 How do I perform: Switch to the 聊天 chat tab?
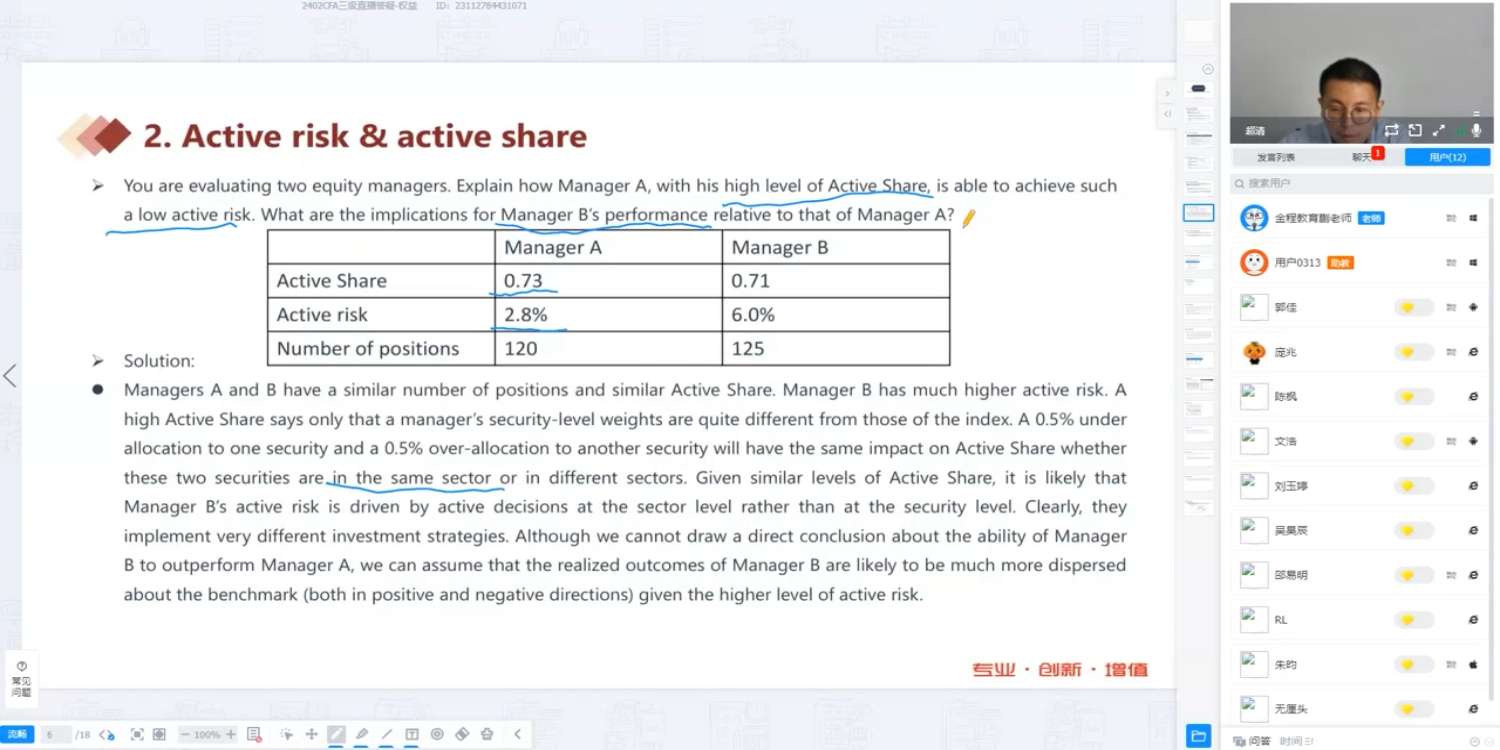(1362, 157)
